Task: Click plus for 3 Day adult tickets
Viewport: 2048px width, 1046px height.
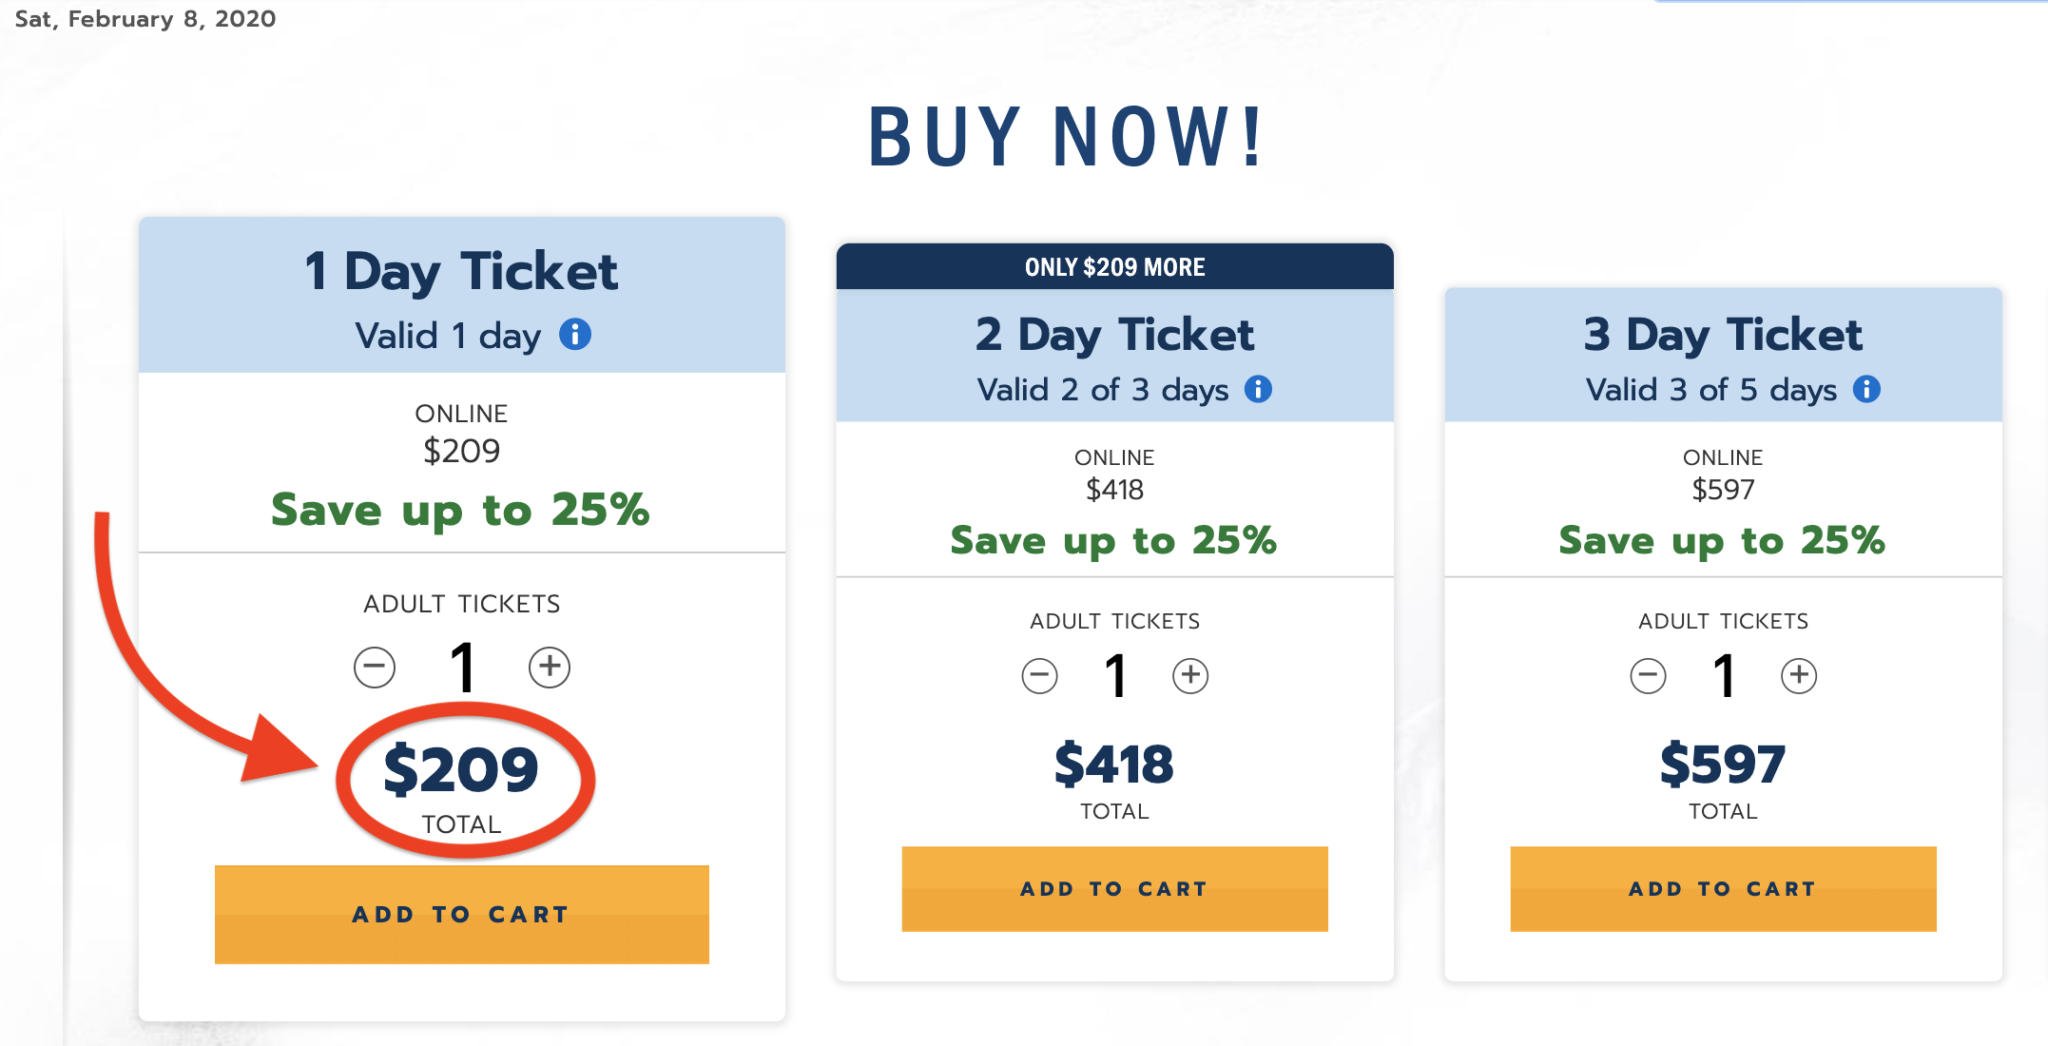Action: (1799, 676)
